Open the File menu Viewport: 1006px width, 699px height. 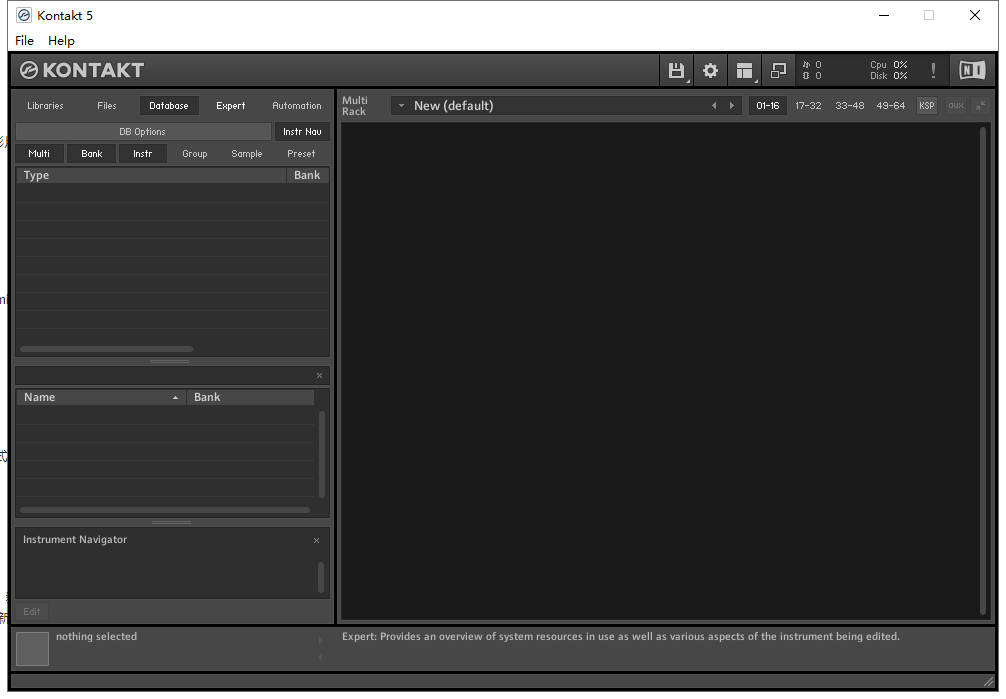pos(24,40)
